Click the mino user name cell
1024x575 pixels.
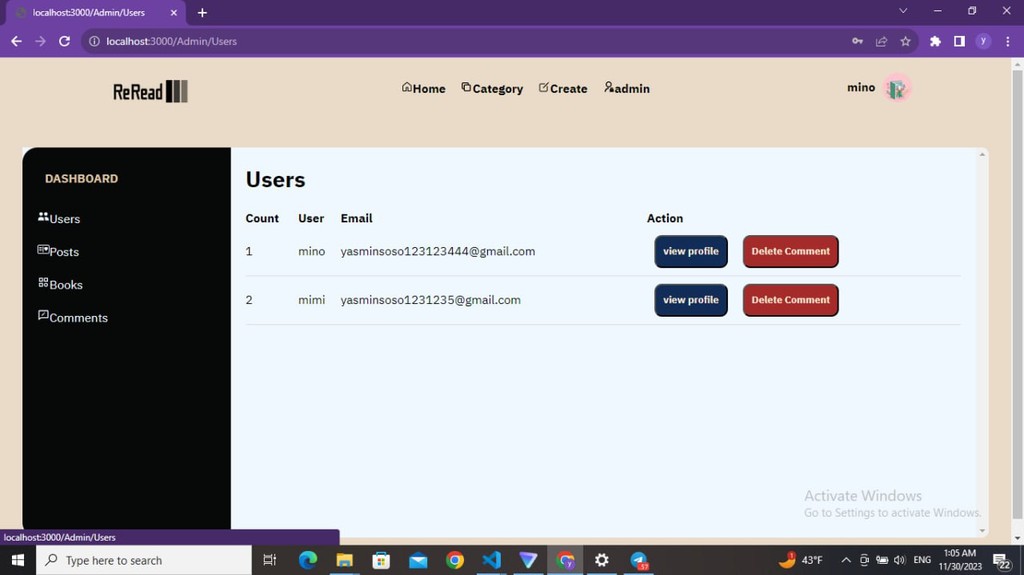312,251
